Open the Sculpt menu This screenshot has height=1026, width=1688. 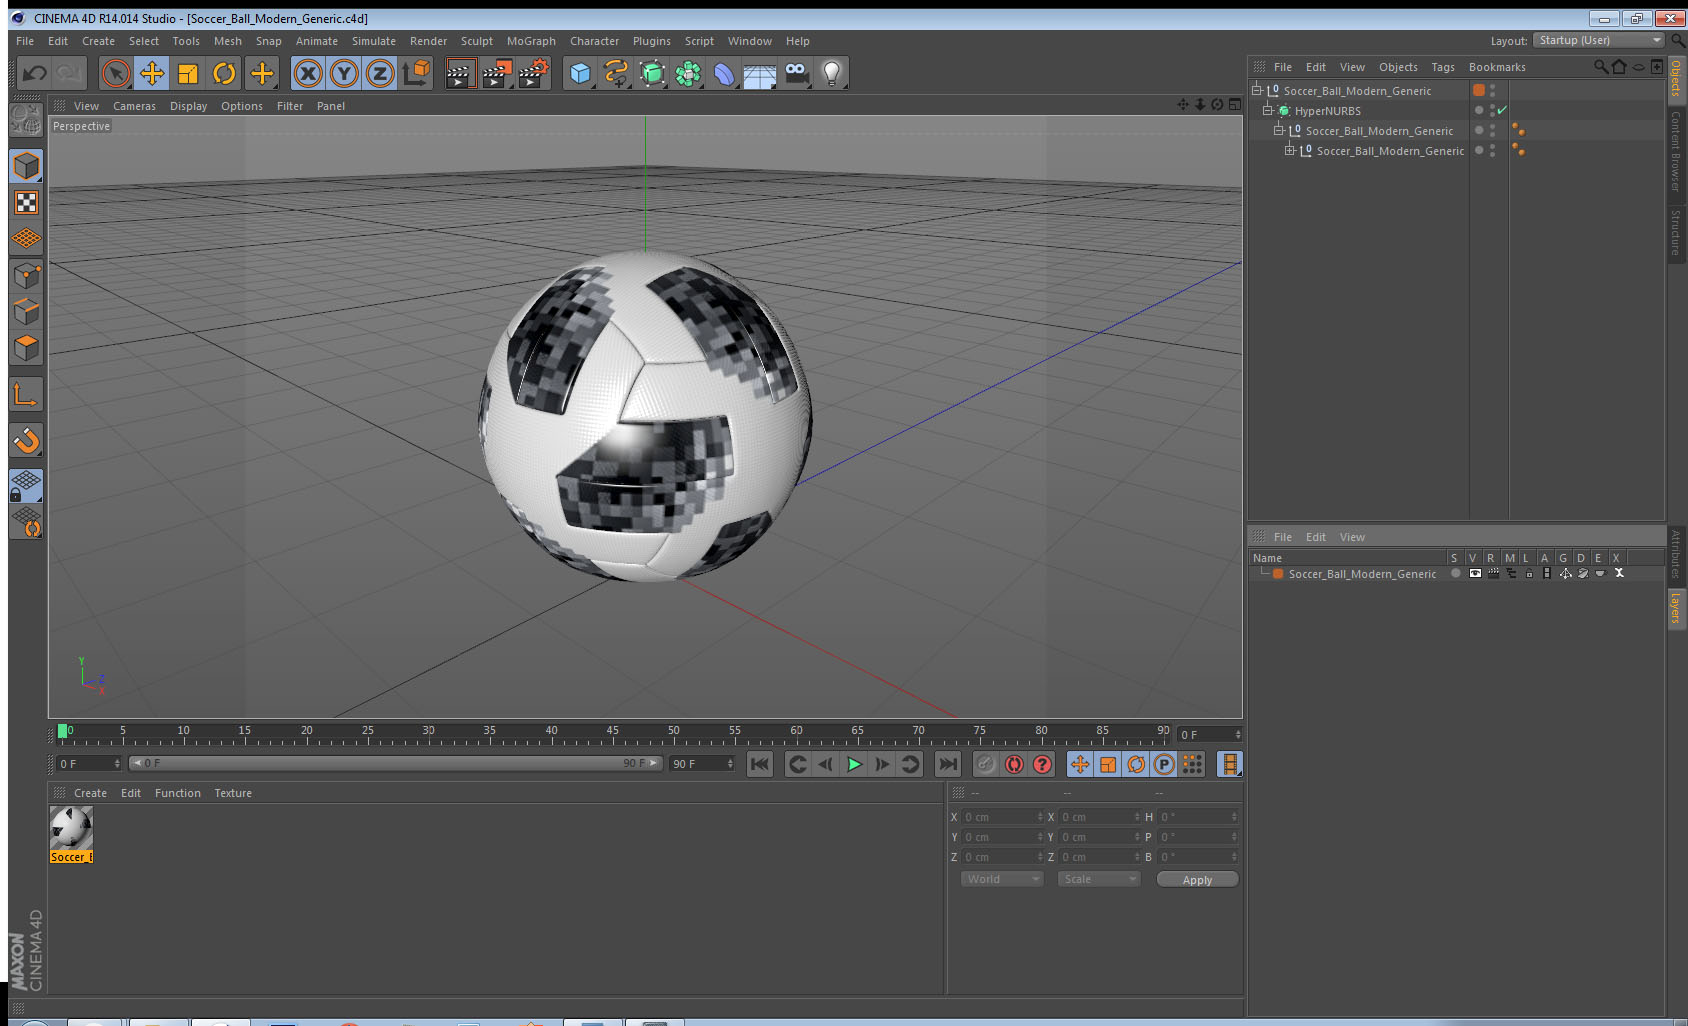[x=477, y=41]
